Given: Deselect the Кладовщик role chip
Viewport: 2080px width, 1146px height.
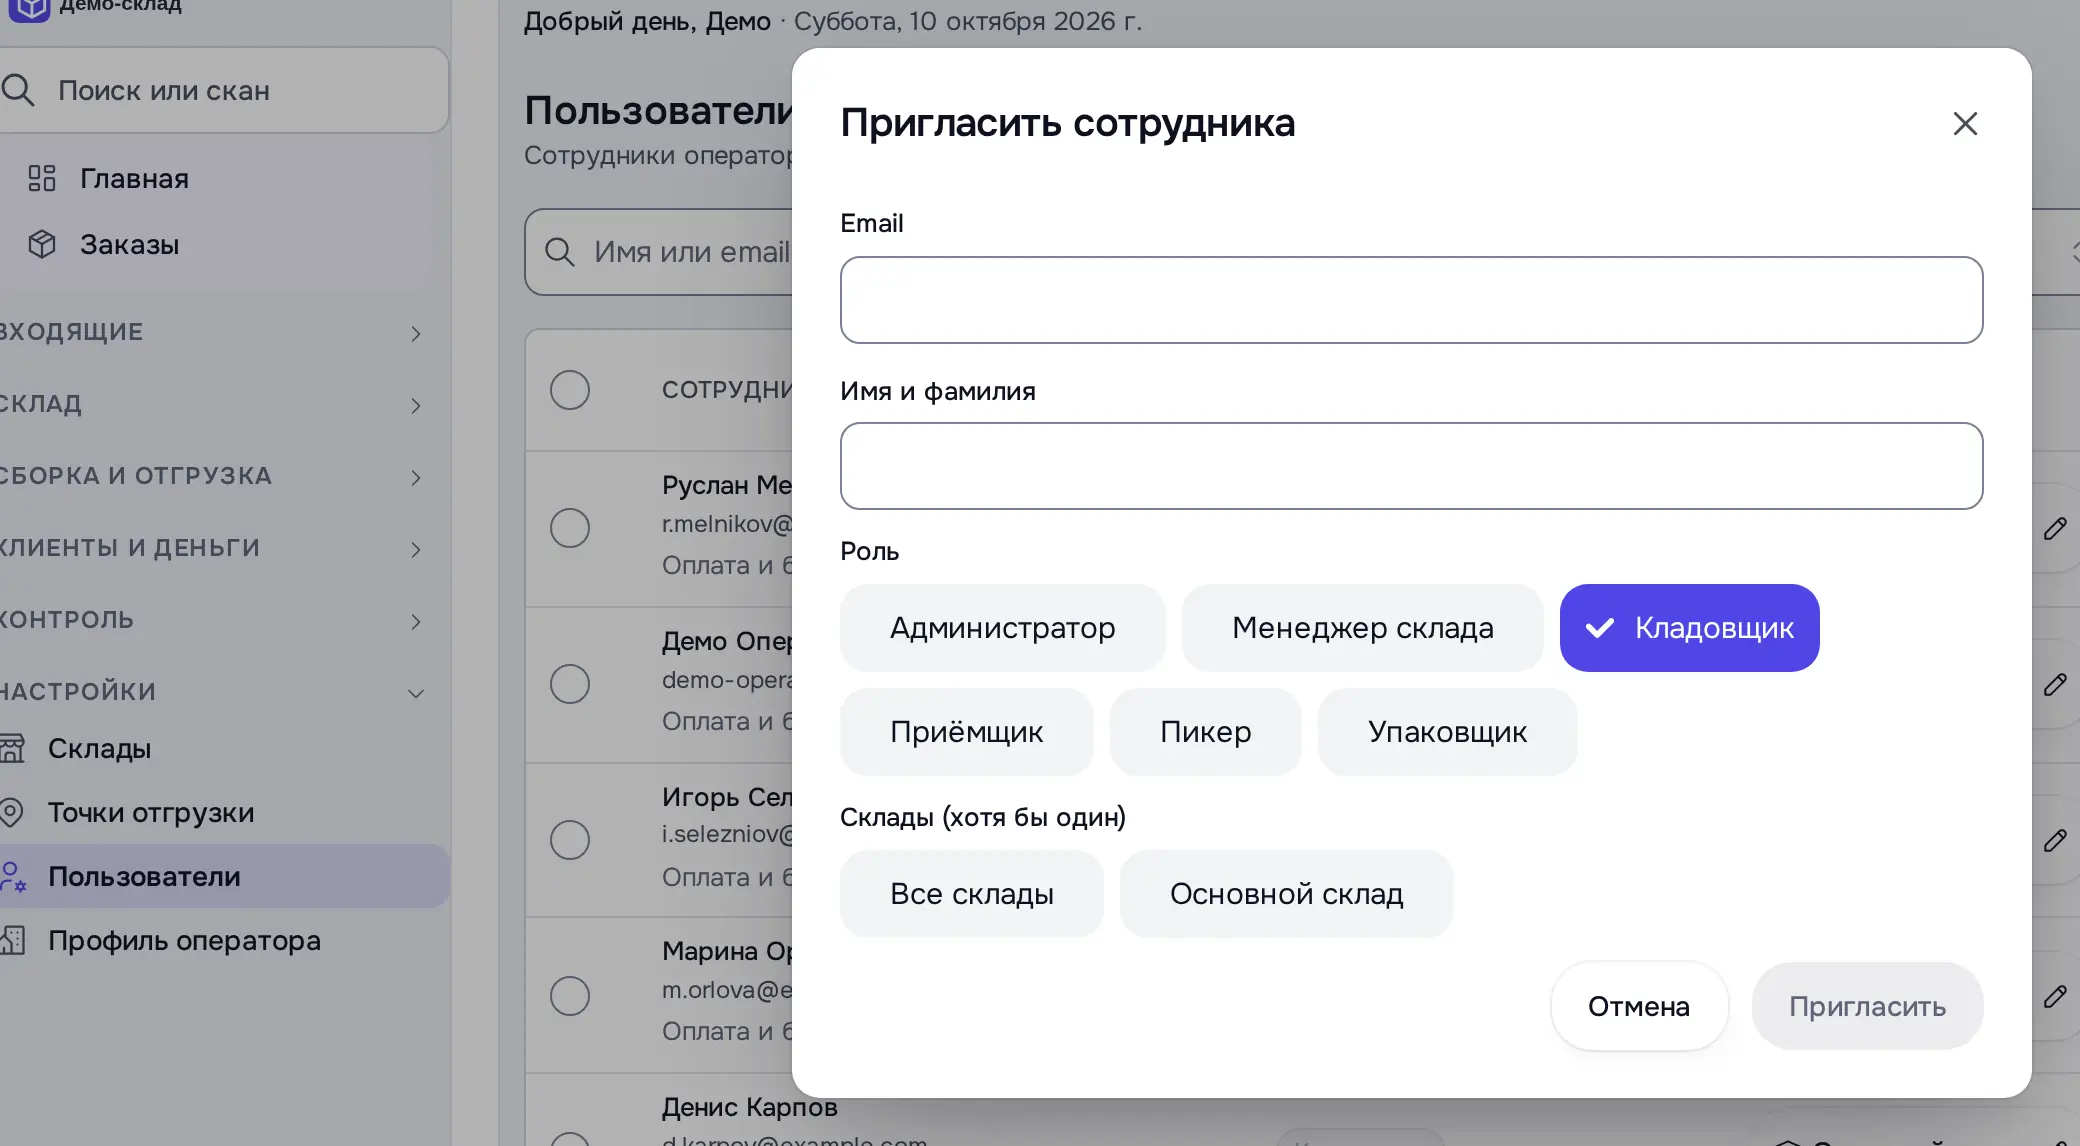Looking at the screenshot, I should (x=1689, y=628).
